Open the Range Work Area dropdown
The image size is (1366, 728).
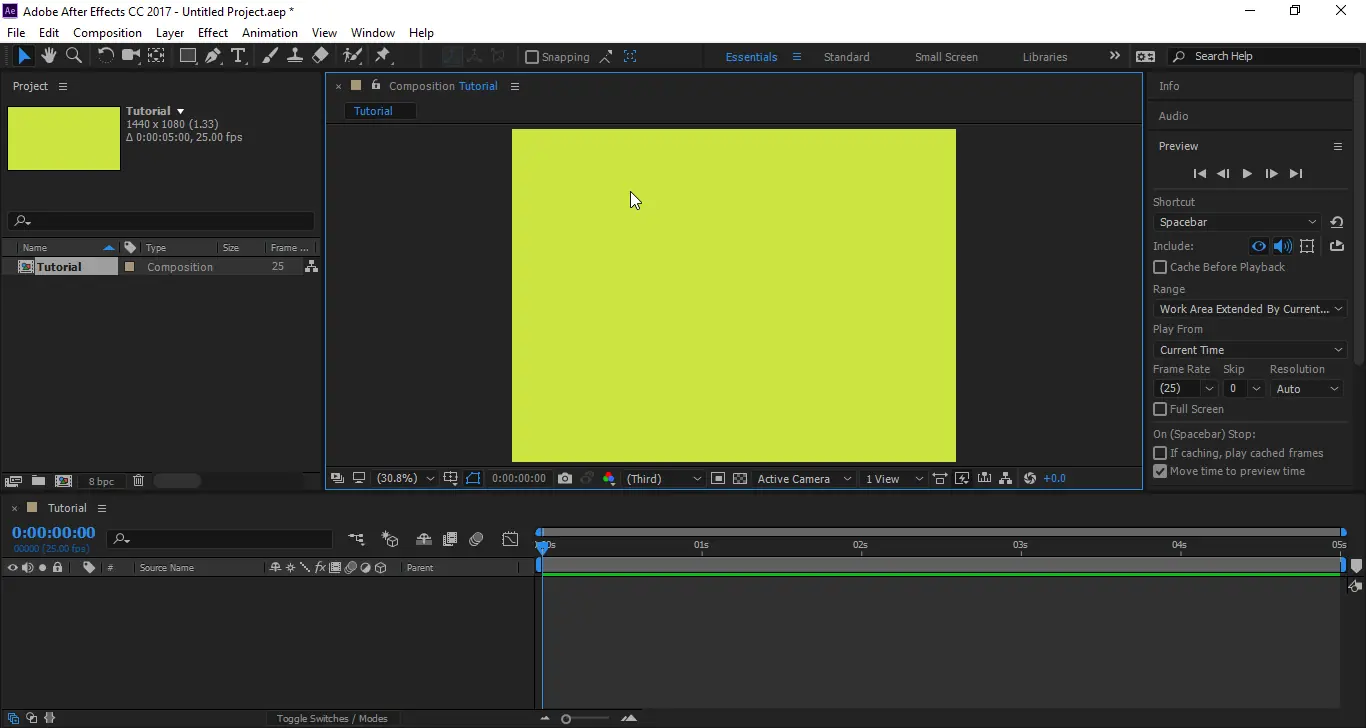(1250, 309)
